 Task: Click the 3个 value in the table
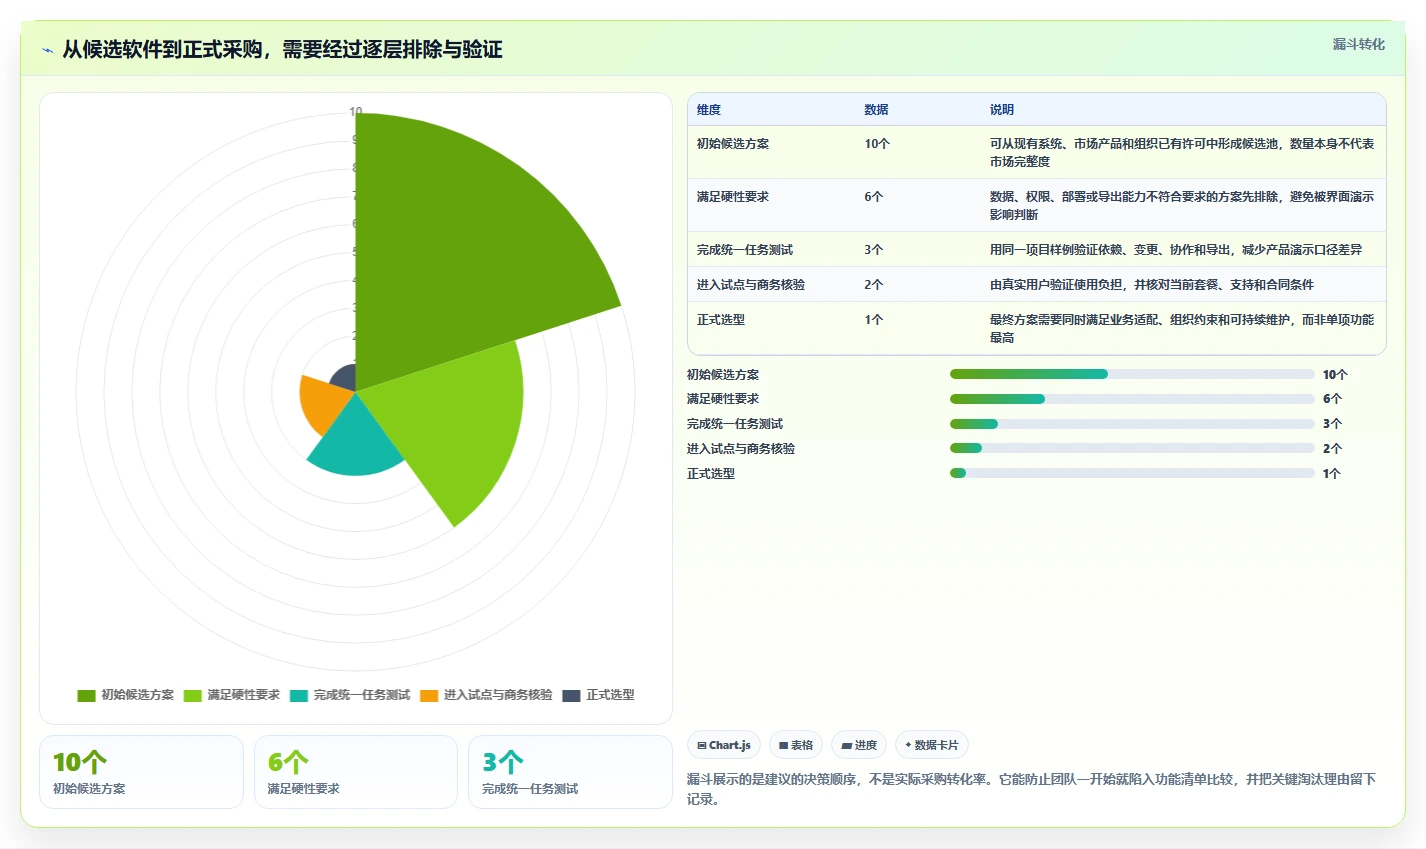(874, 250)
